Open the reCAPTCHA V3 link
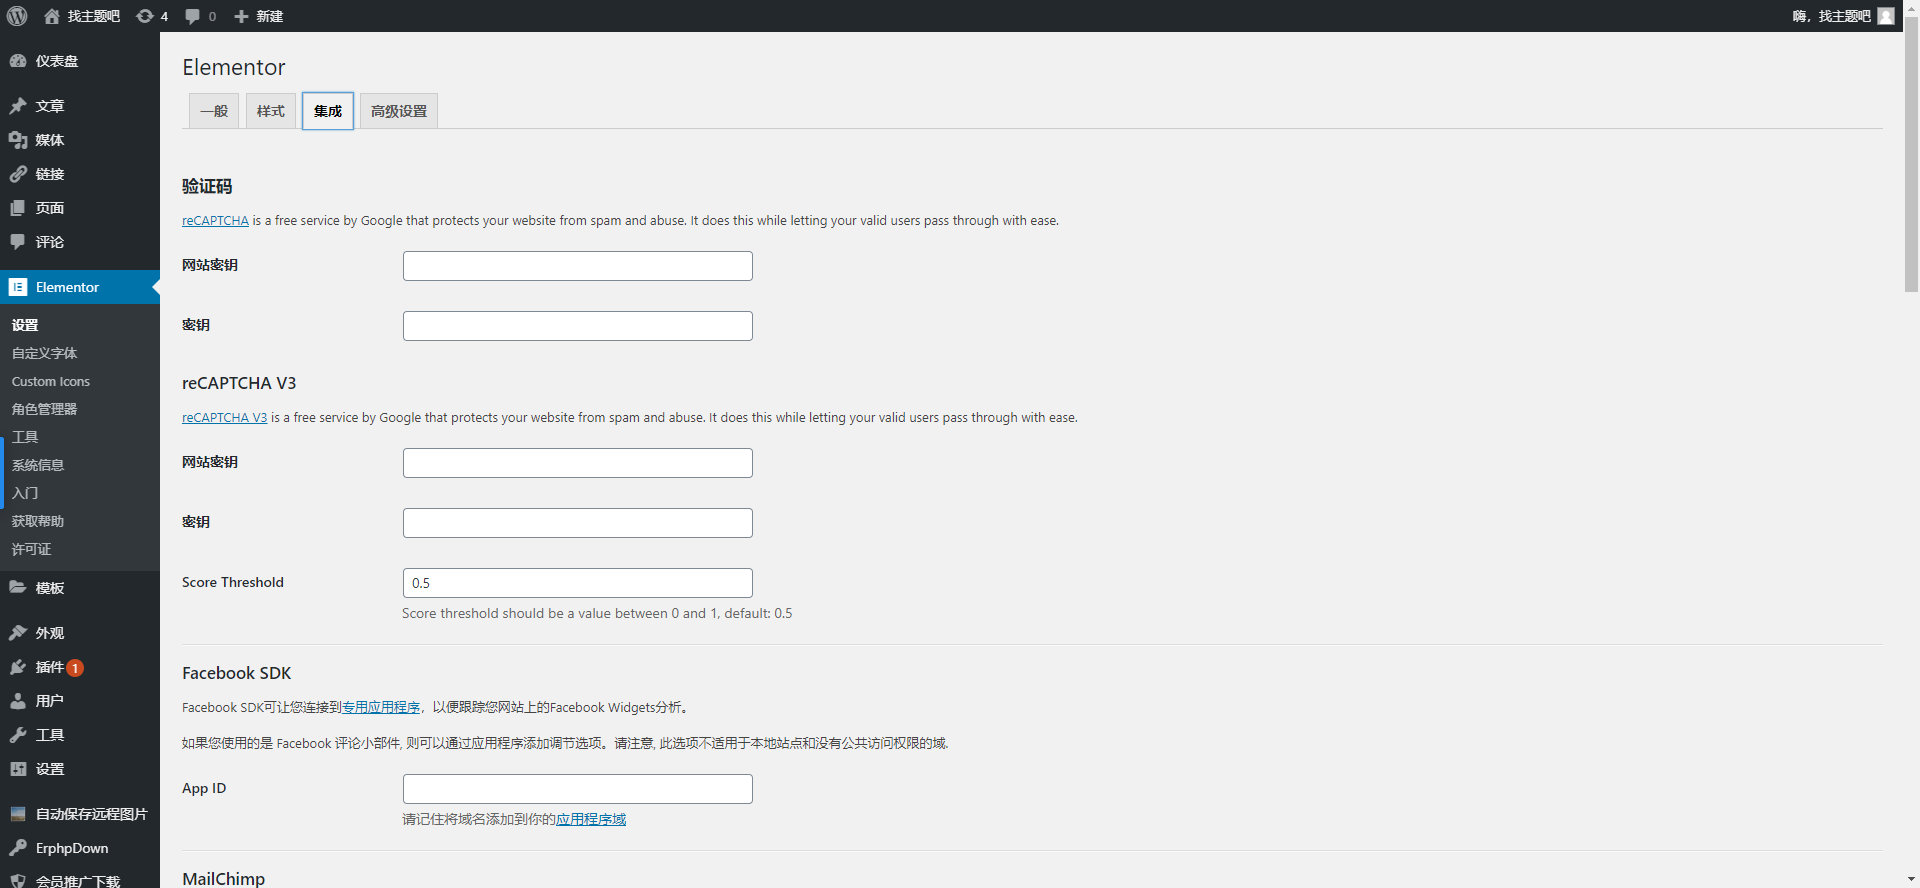The width and height of the screenshot is (1920, 888). pos(224,418)
